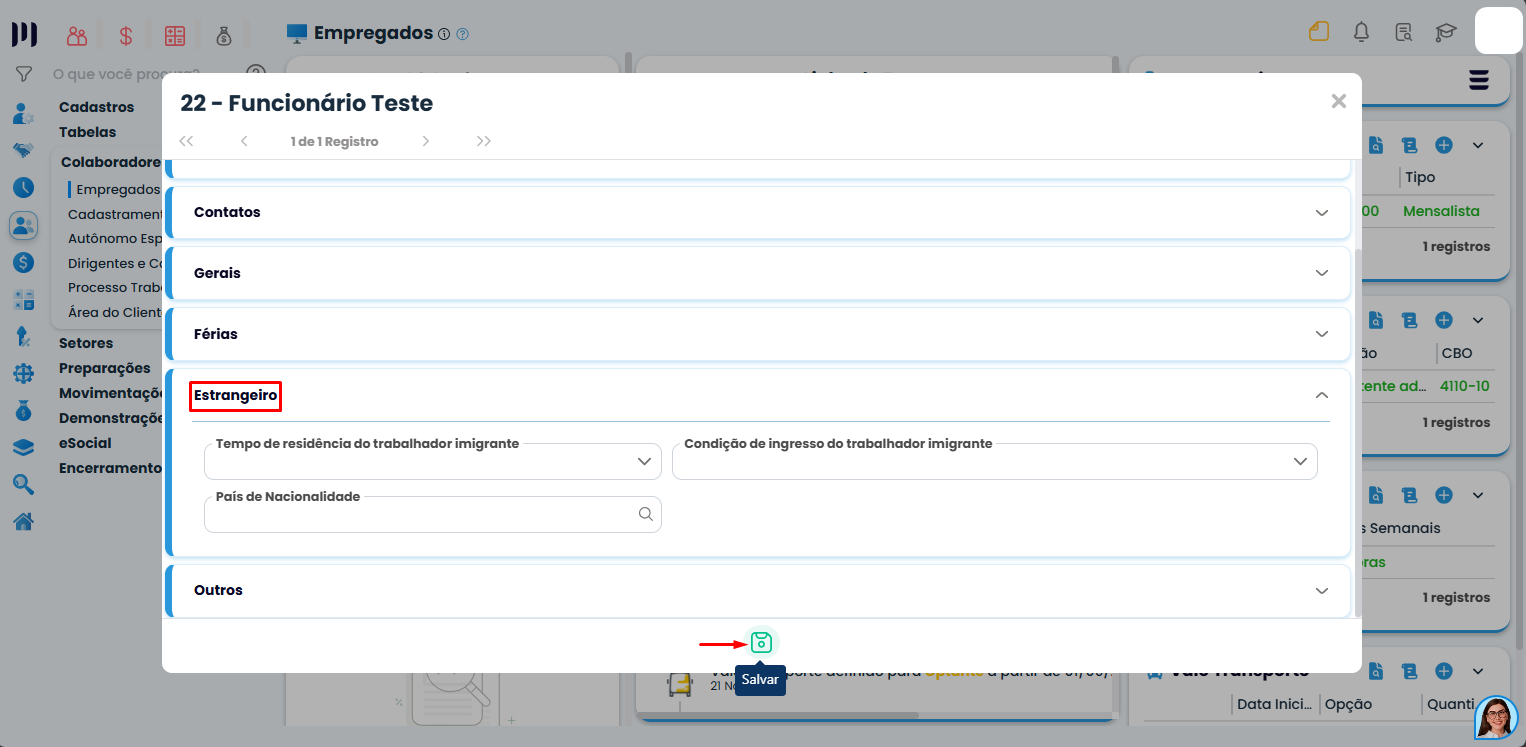
Task: Go to the previous record with the single-left arrow
Action: coord(244,141)
